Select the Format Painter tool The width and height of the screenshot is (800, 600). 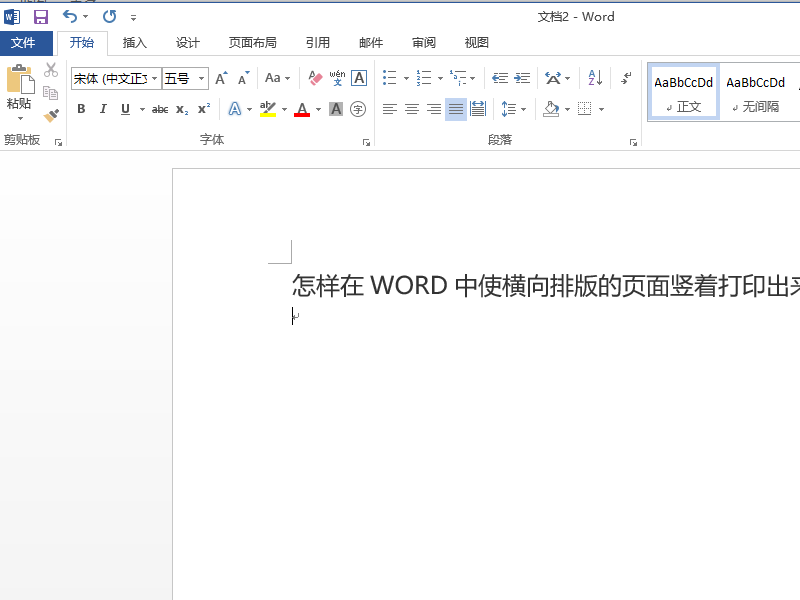(x=51, y=116)
